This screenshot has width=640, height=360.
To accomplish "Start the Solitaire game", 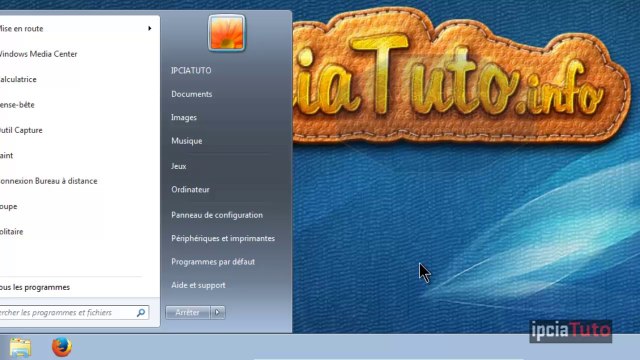I will pyautogui.click(x=11, y=232).
